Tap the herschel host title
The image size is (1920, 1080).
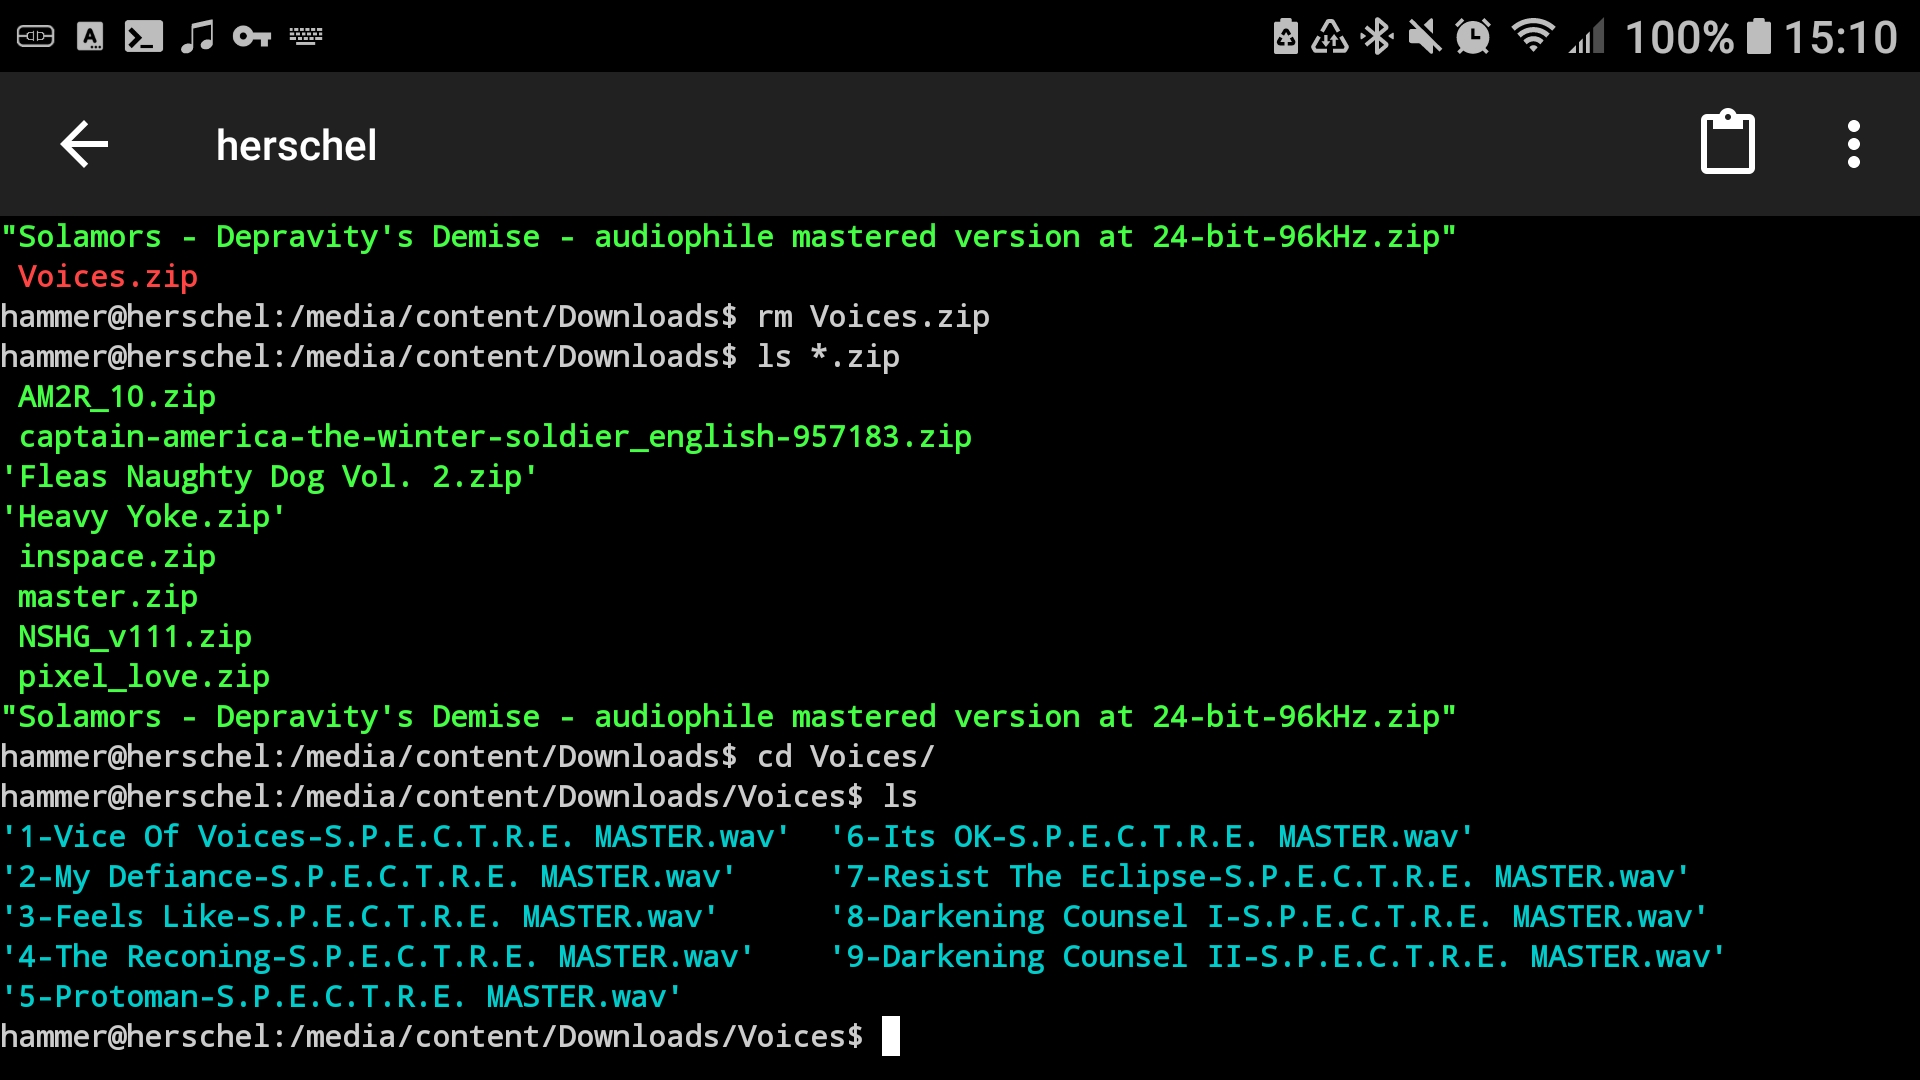coord(296,146)
